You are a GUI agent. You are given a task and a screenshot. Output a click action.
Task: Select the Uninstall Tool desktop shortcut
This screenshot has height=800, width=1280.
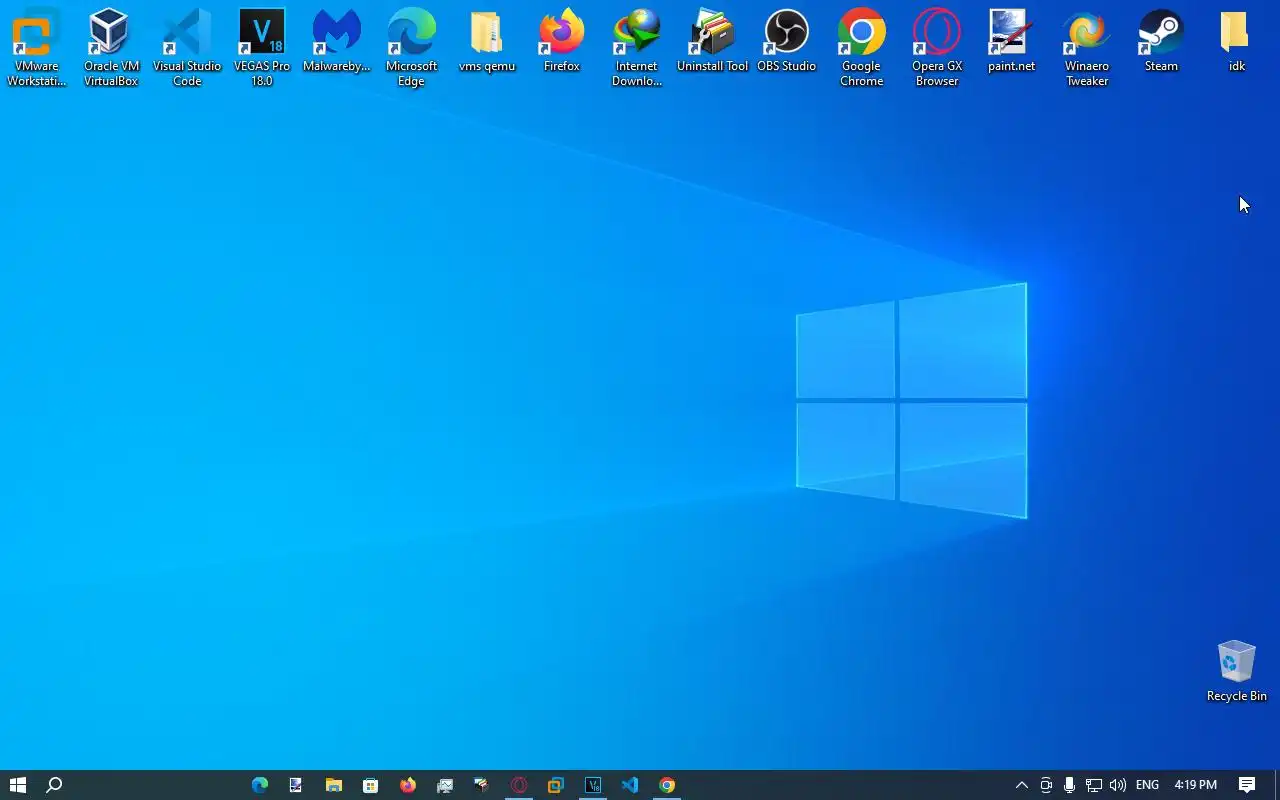pos(712,41)
